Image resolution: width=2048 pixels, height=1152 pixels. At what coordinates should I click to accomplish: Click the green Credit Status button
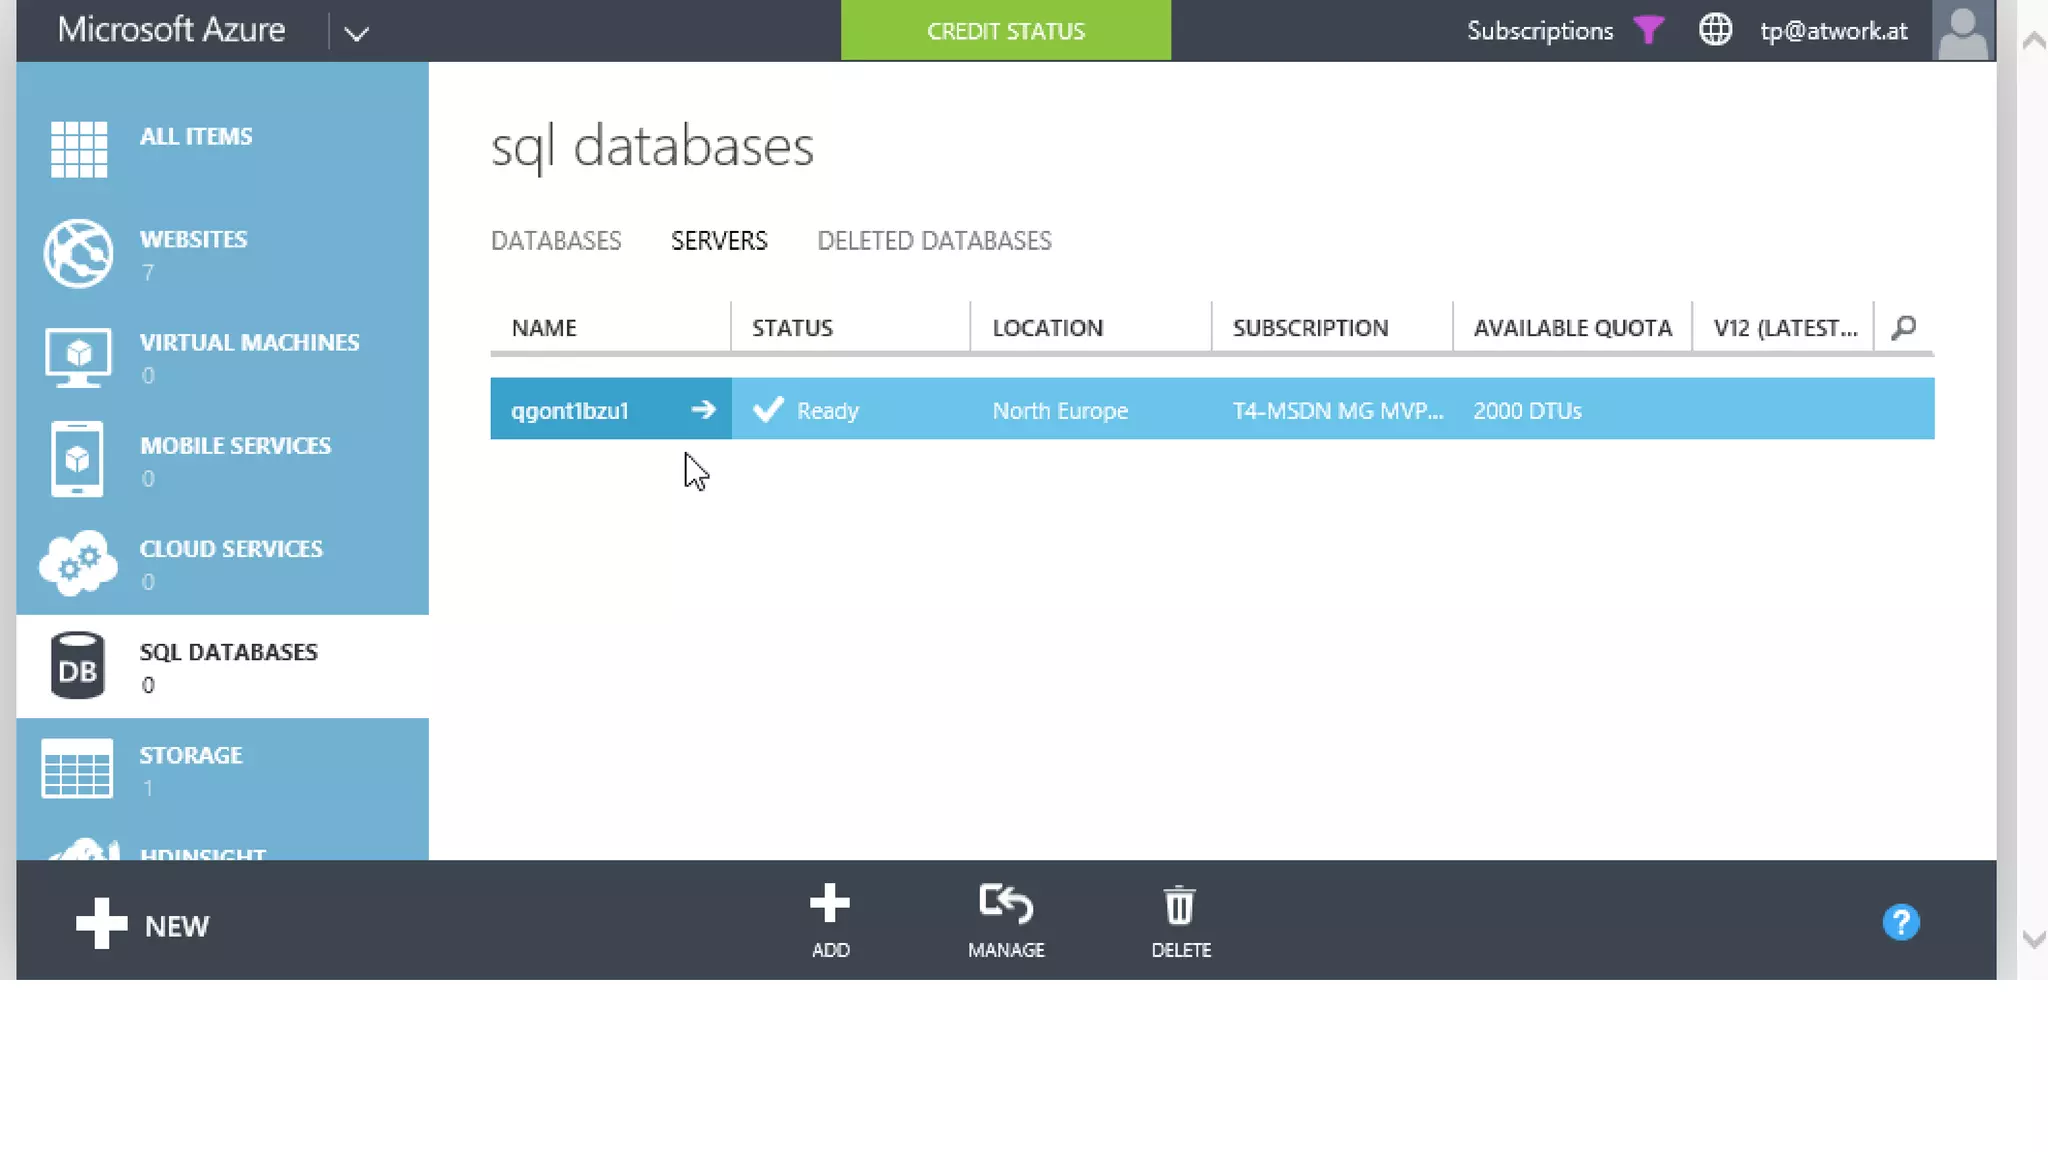coord(1005,31)
